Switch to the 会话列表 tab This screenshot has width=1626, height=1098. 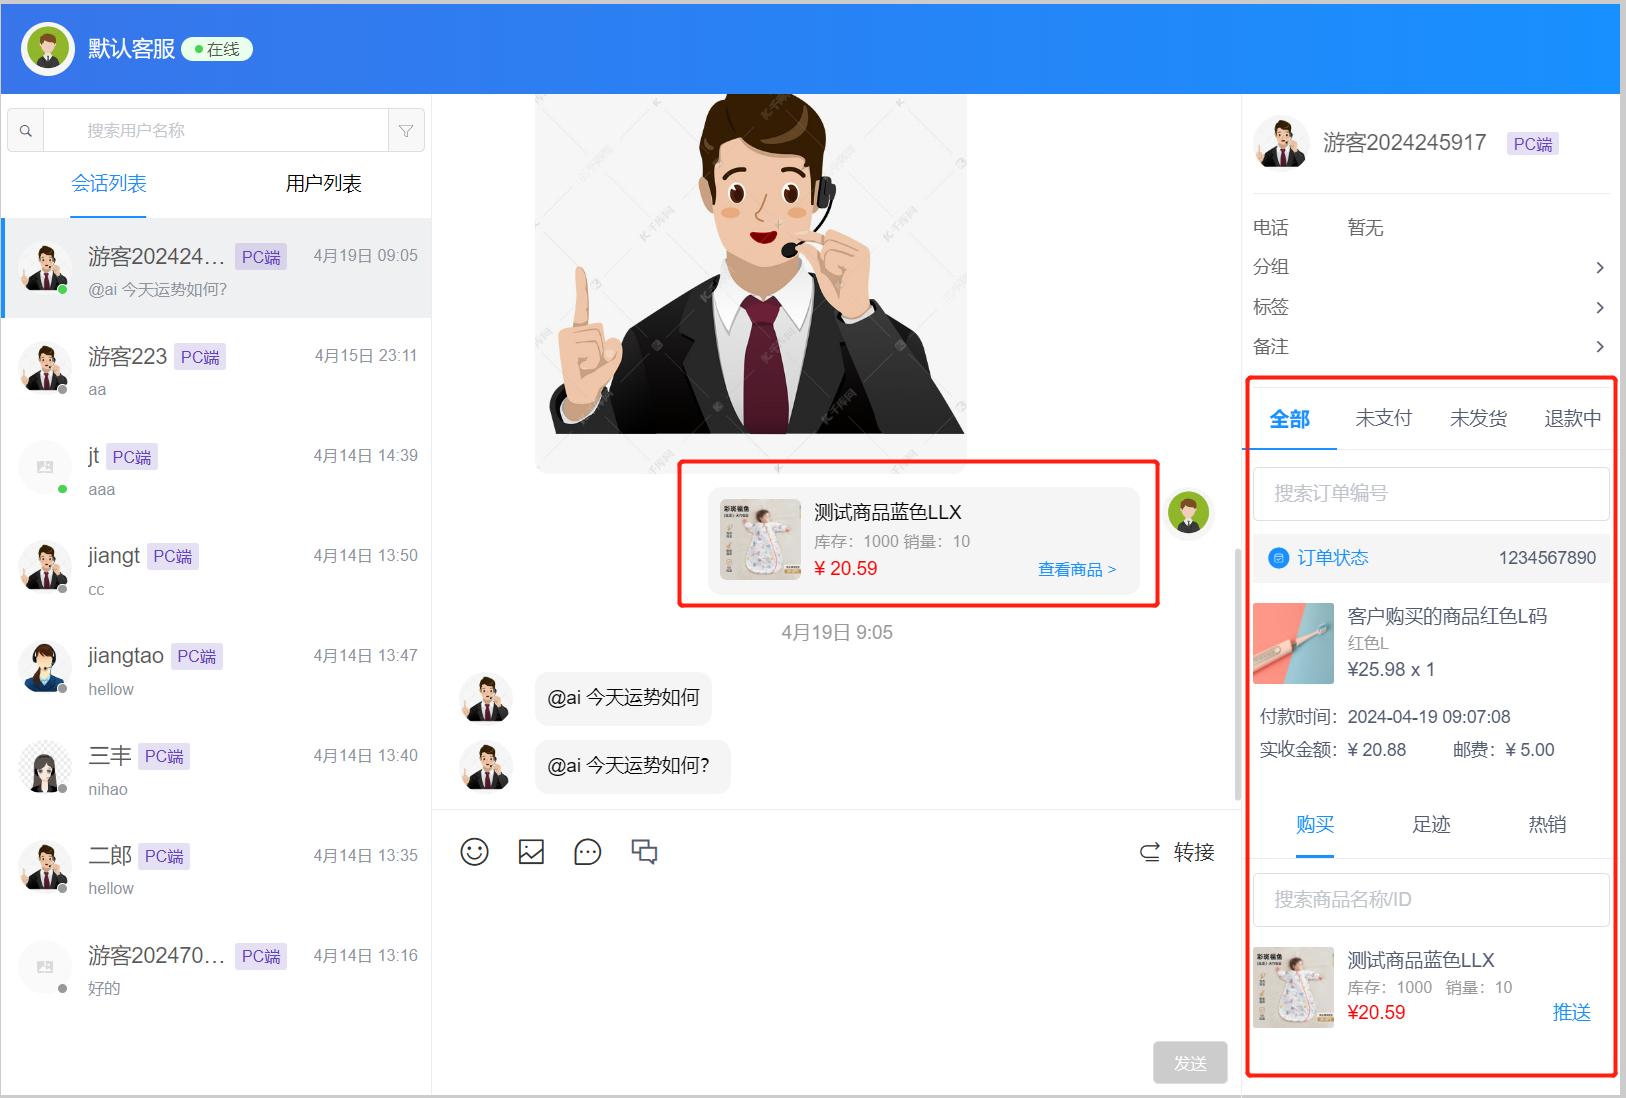[109, 184]
